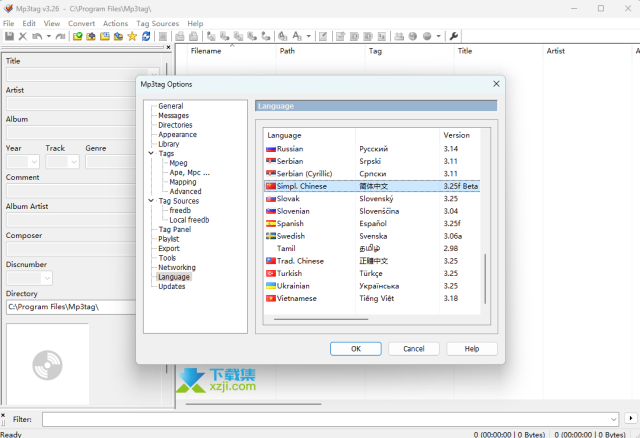Click the Add directory folder icon
The height and width of the screenshot is (438, 640).
[x=91, y=36]
